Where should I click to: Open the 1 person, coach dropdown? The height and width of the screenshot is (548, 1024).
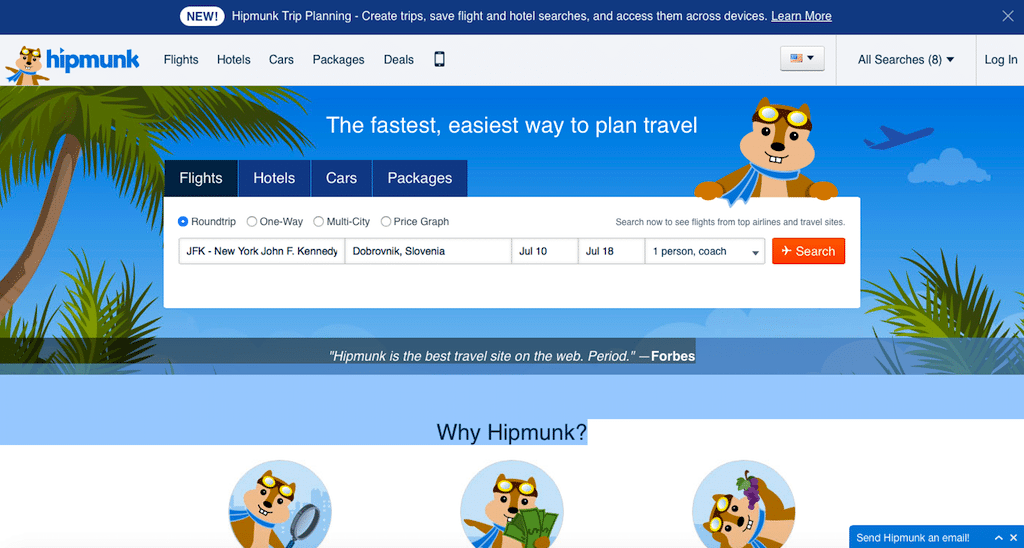(705, 251)
